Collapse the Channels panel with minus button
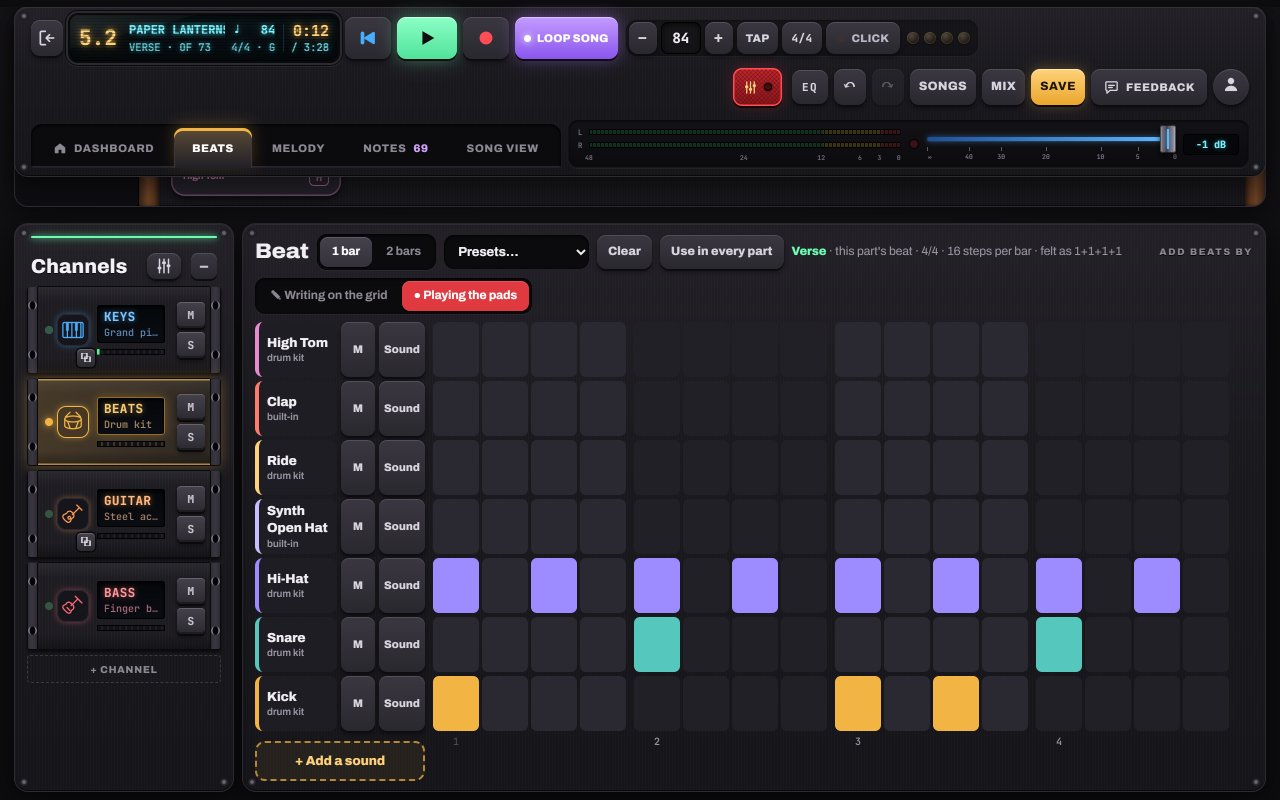 click(x=203, y=266)
